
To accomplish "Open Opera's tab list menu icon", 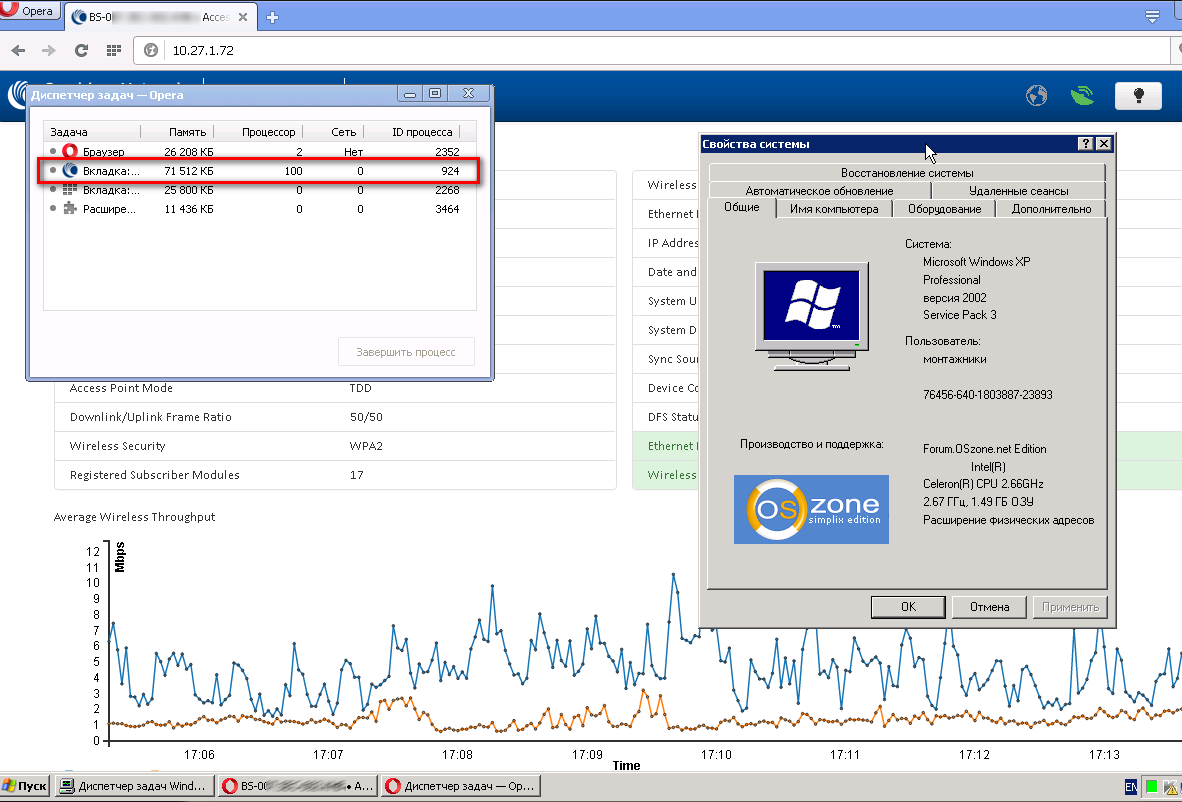I will click(1152, 15).
